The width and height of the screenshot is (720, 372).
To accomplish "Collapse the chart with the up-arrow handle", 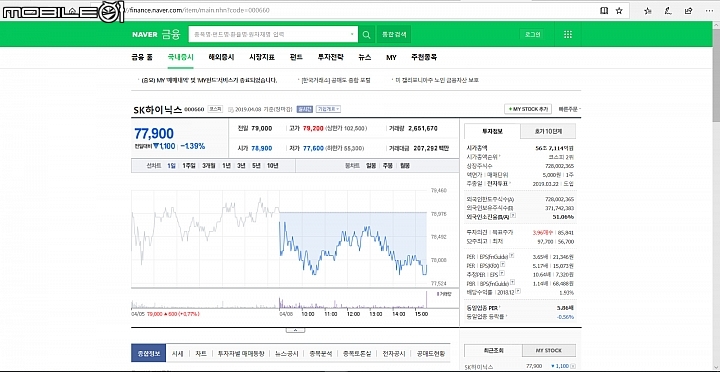I will point(295,330).
